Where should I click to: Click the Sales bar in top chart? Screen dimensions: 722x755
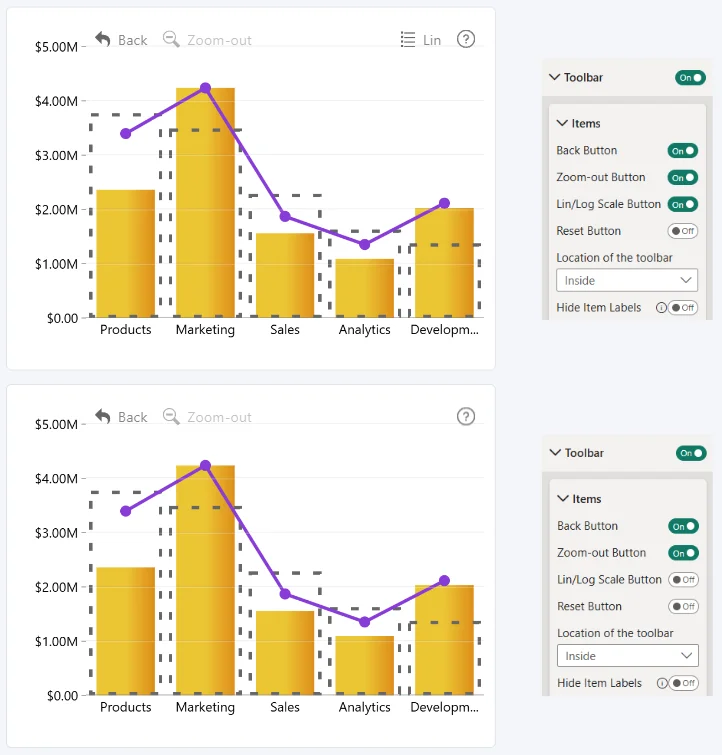pos(285,275)
